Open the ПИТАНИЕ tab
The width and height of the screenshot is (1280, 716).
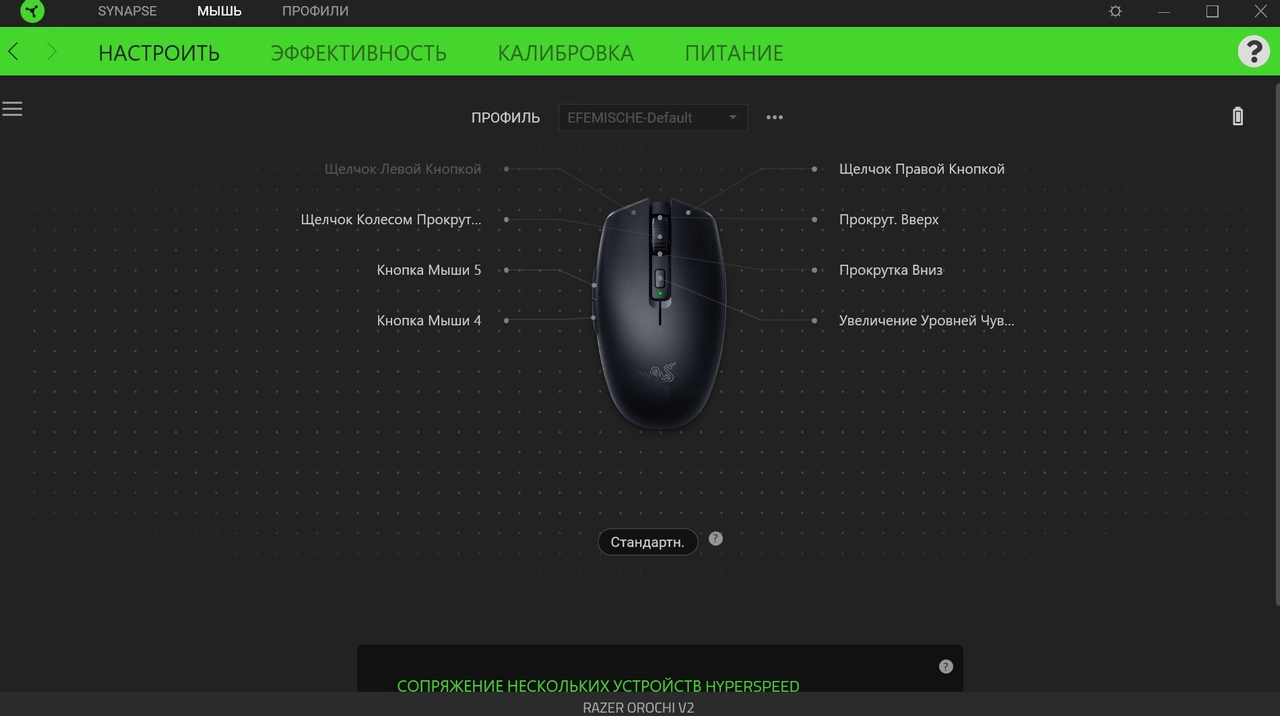(x=734, y=53)
